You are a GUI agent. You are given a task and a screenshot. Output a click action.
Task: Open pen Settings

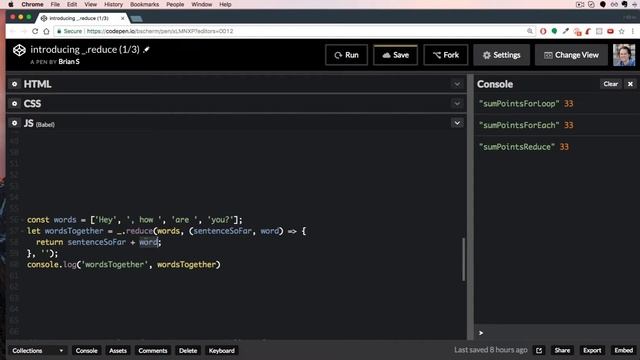501,55
